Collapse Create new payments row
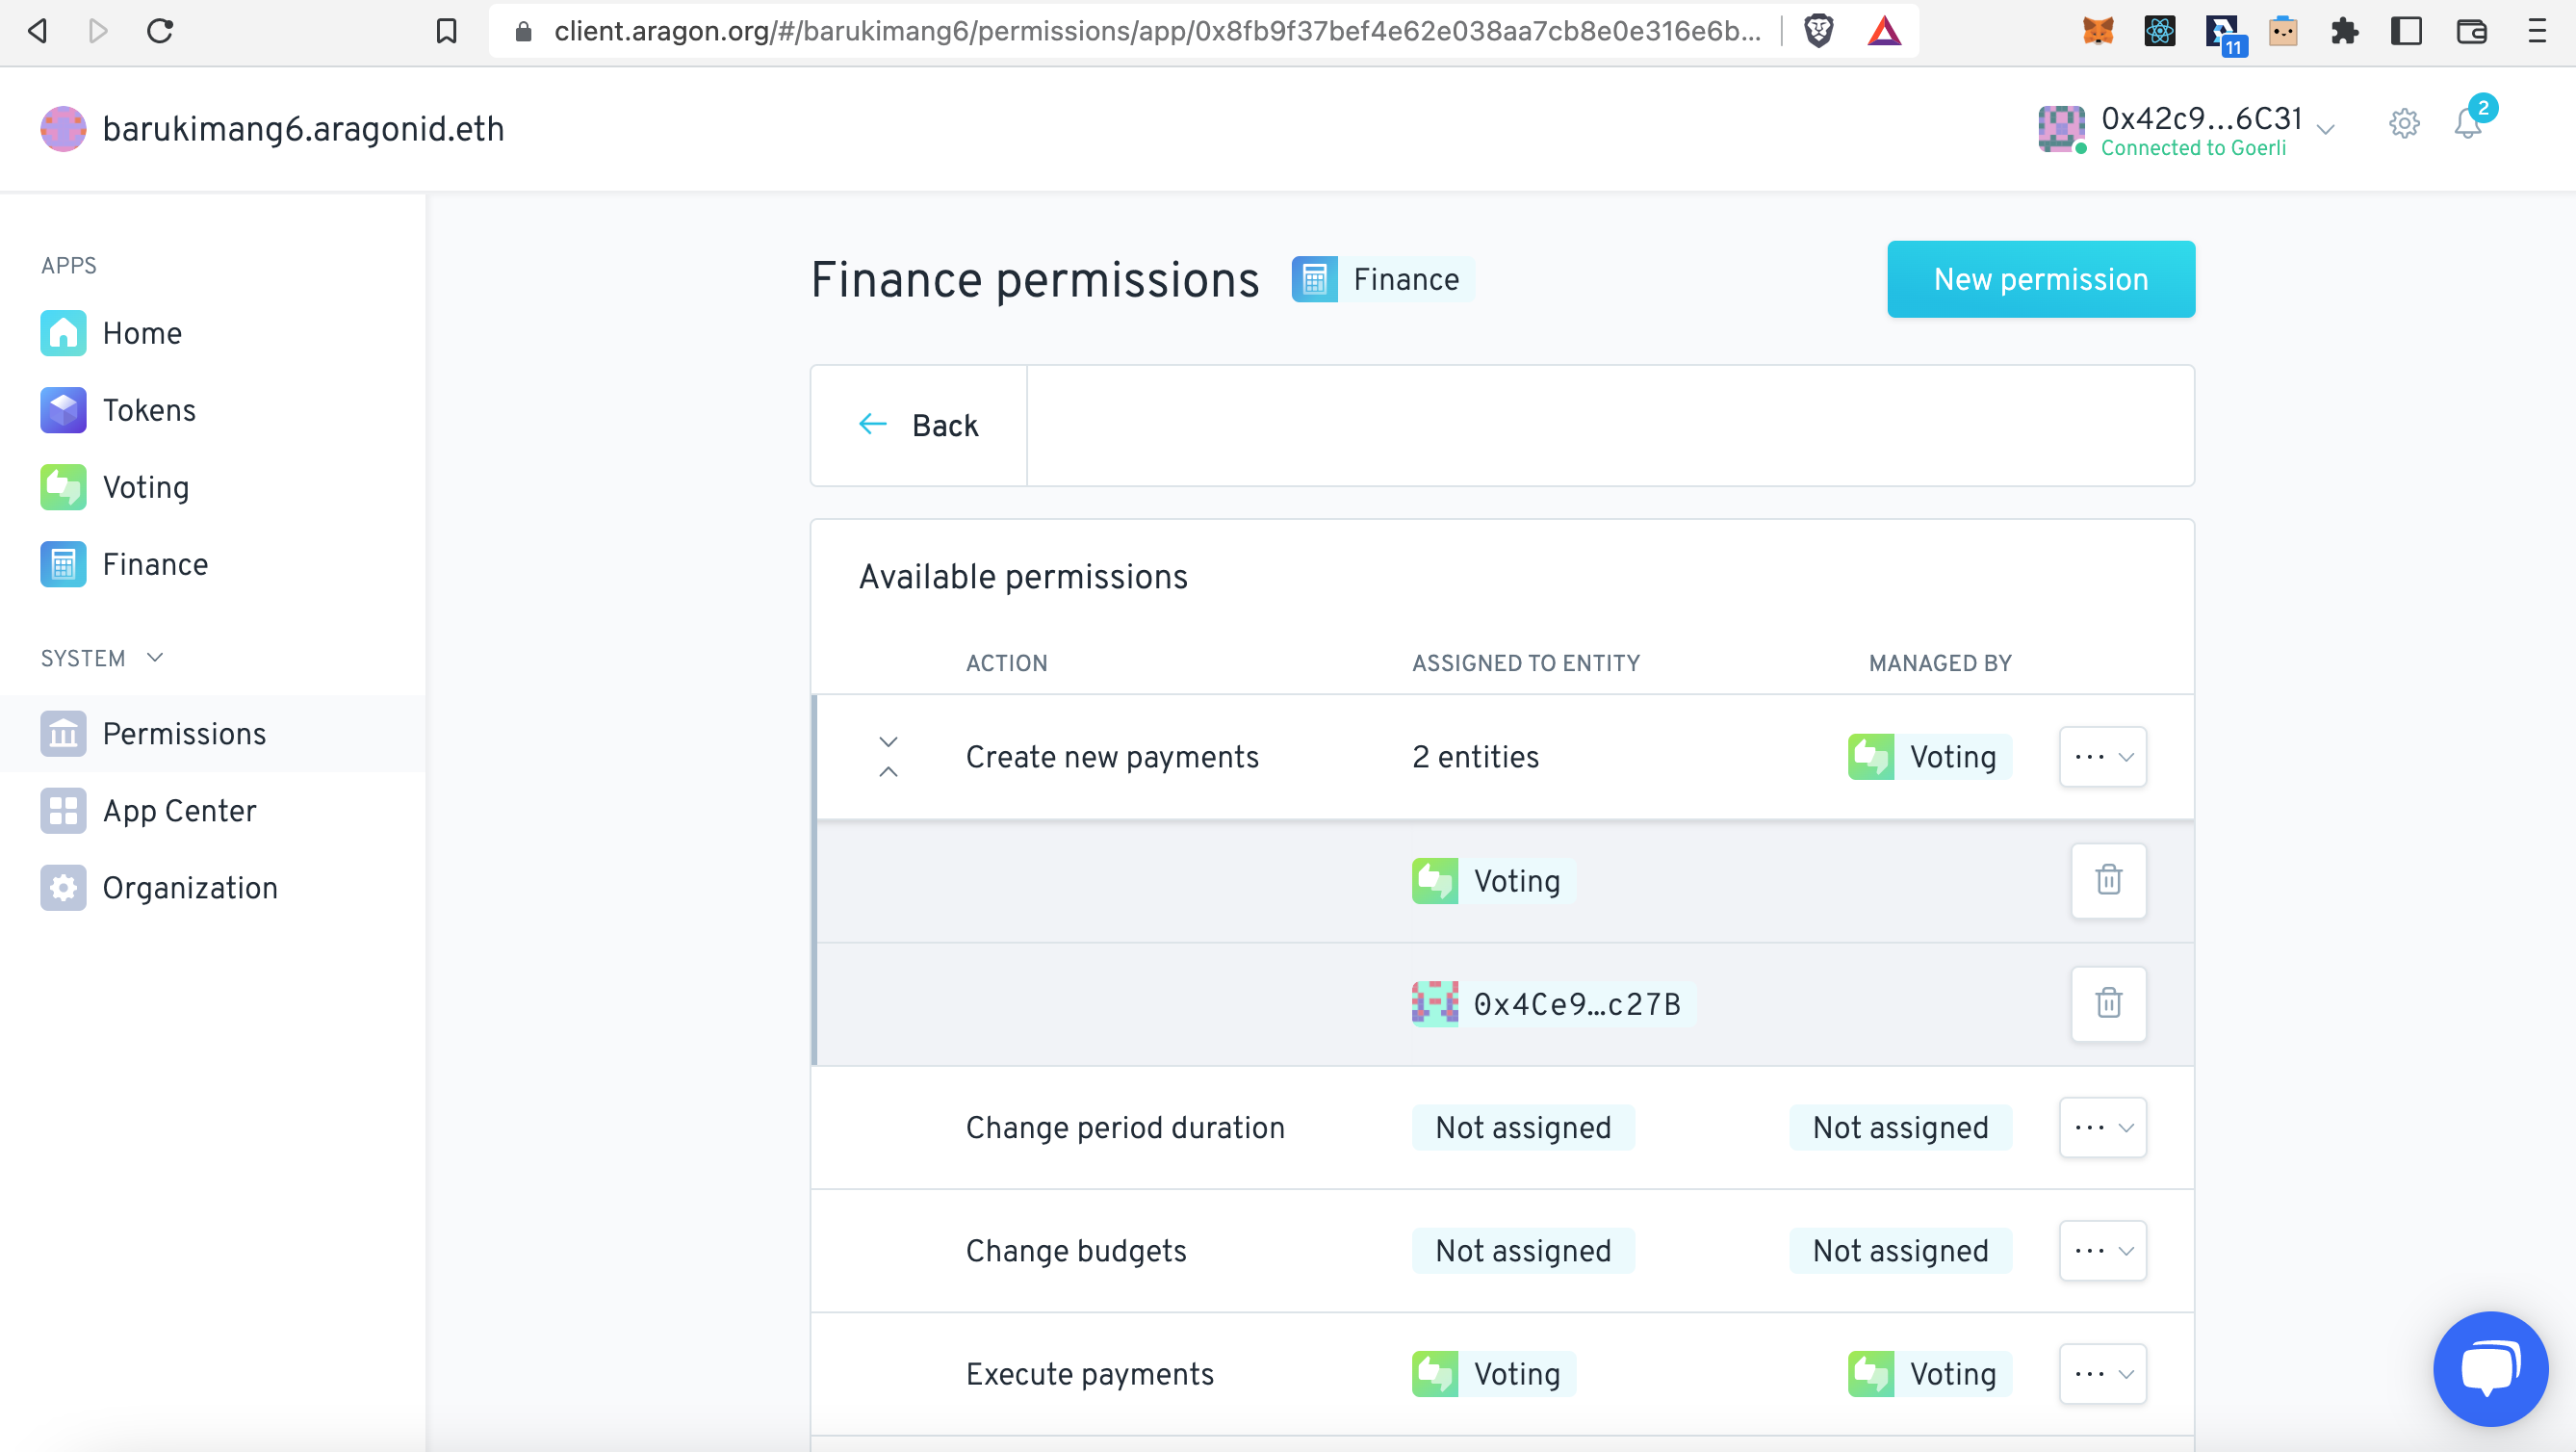 (x=888, y=756)
